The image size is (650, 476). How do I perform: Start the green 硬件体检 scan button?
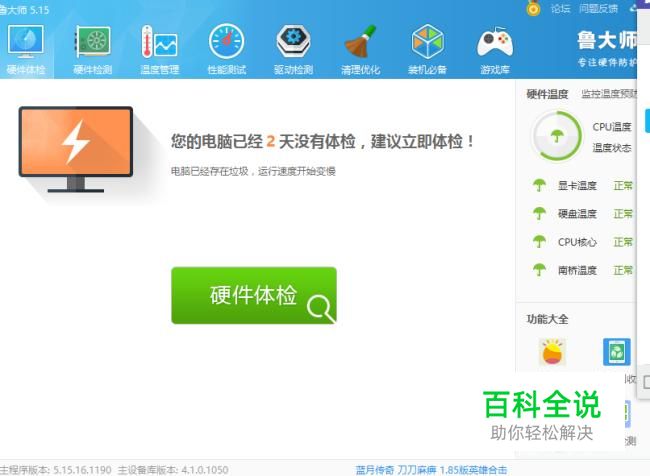254,295
